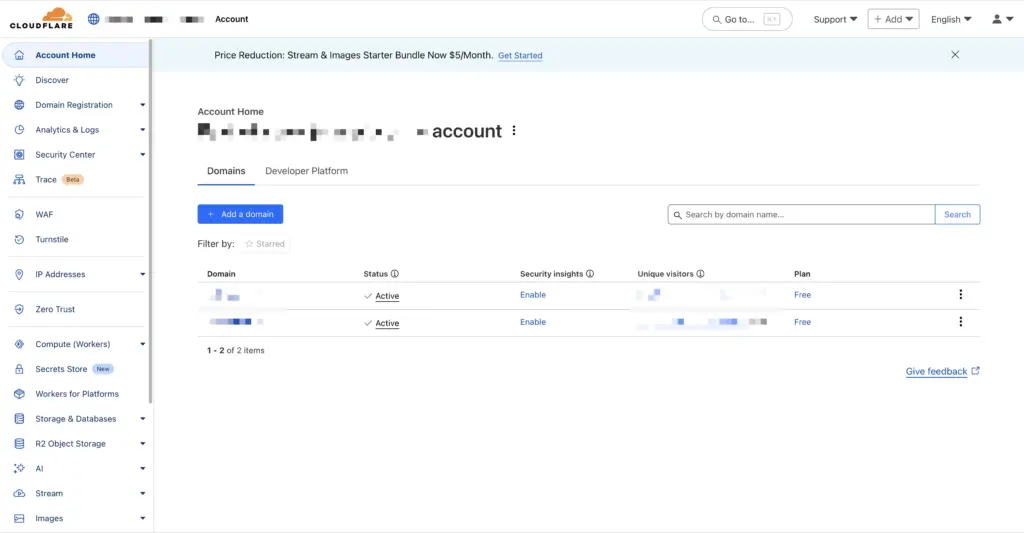Click the Give feedback link
This screenshot has height=533, width=1024.
coord(942,371)
